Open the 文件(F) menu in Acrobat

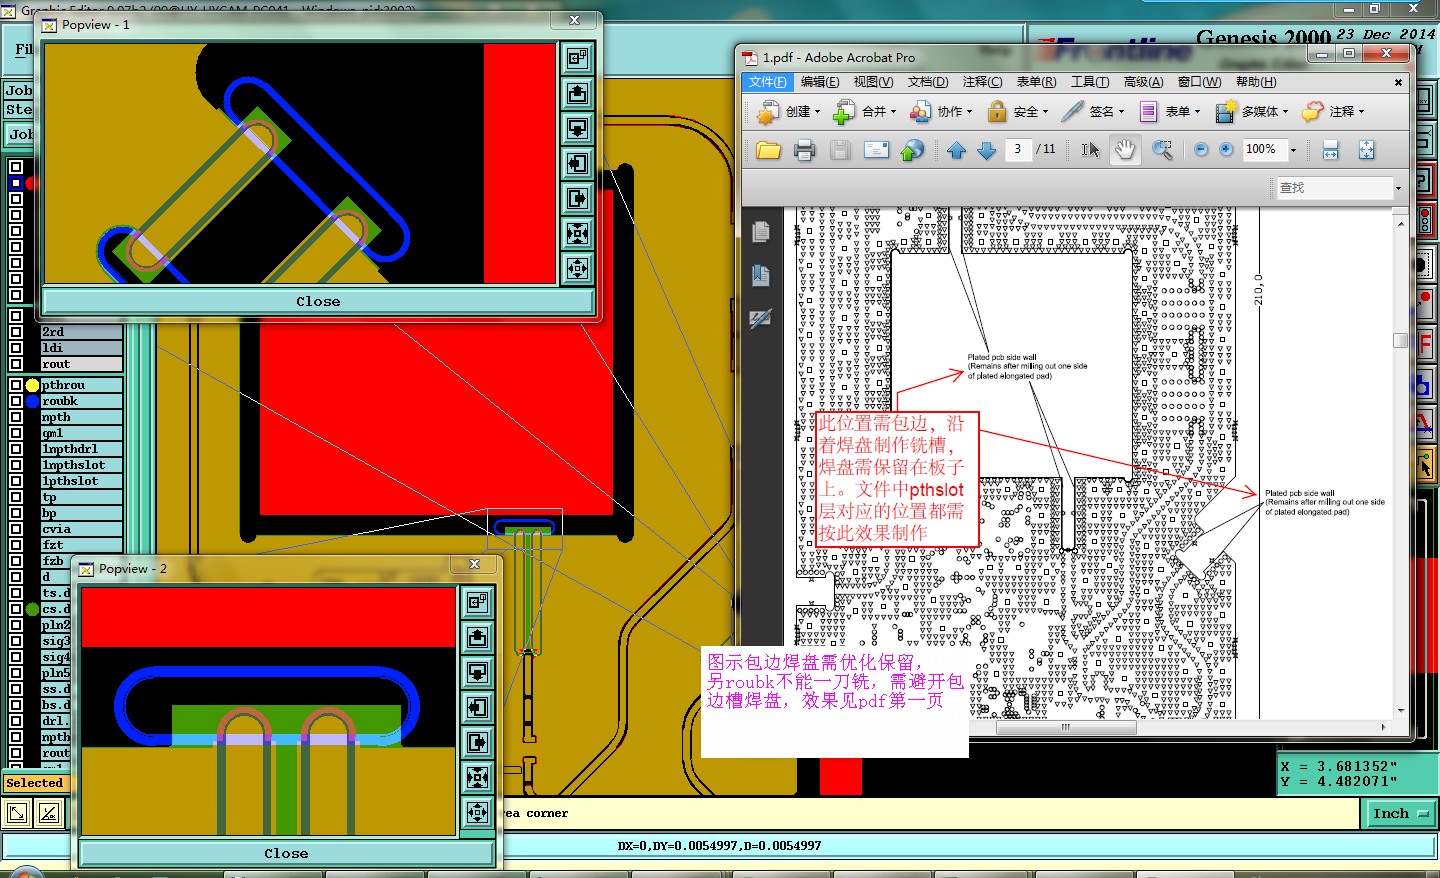point(768,82)
